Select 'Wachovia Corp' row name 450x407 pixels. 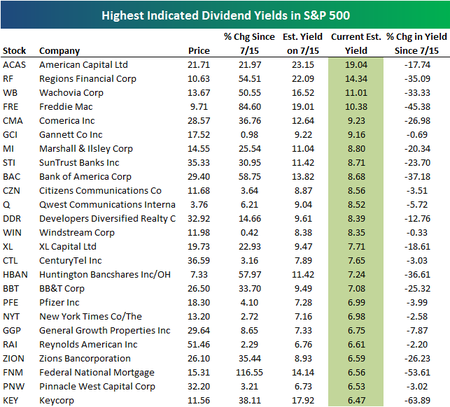coord(71,93)
